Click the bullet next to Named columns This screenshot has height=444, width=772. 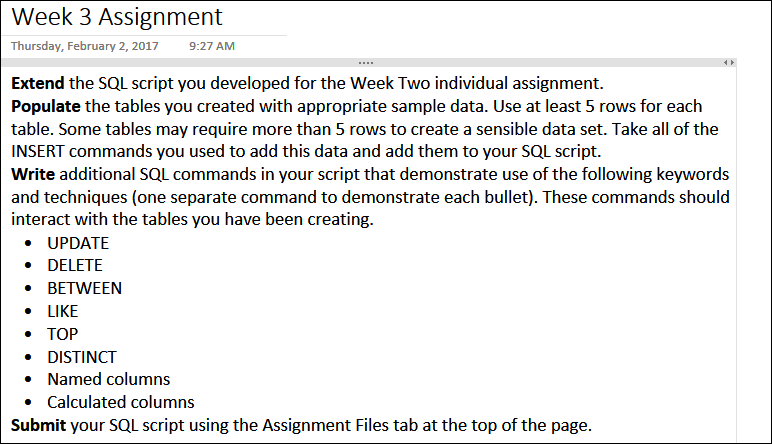tap(31, 380)
